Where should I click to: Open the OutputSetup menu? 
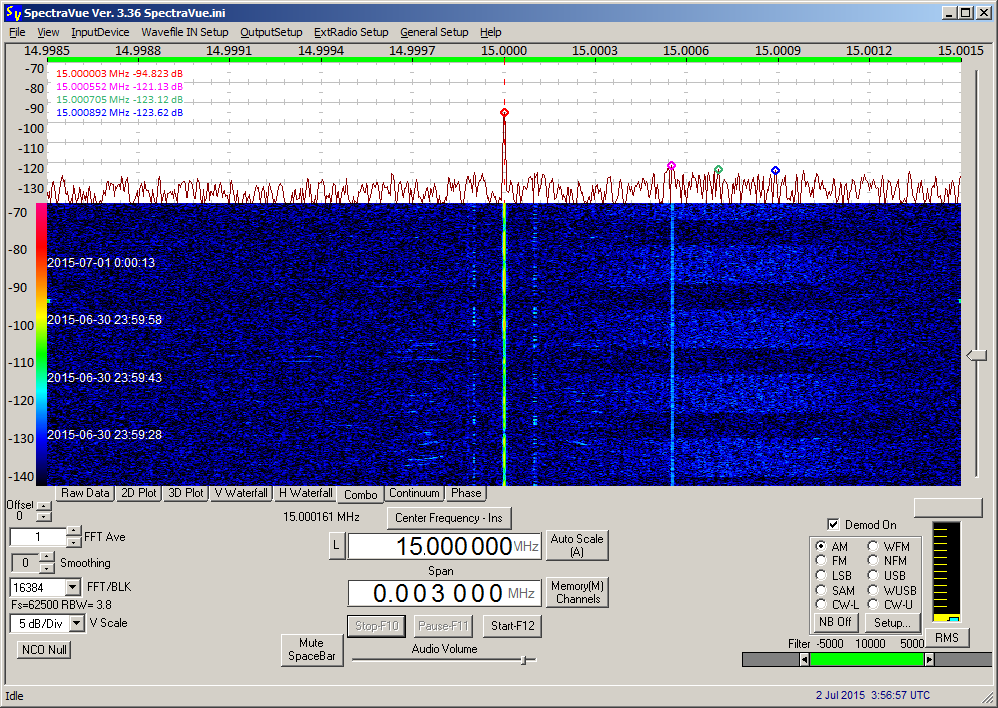pos(271,32)
